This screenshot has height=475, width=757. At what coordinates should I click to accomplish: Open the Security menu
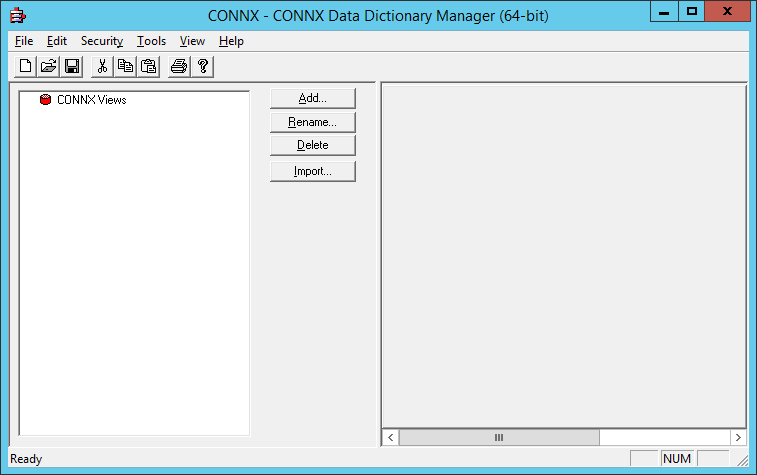102,41
